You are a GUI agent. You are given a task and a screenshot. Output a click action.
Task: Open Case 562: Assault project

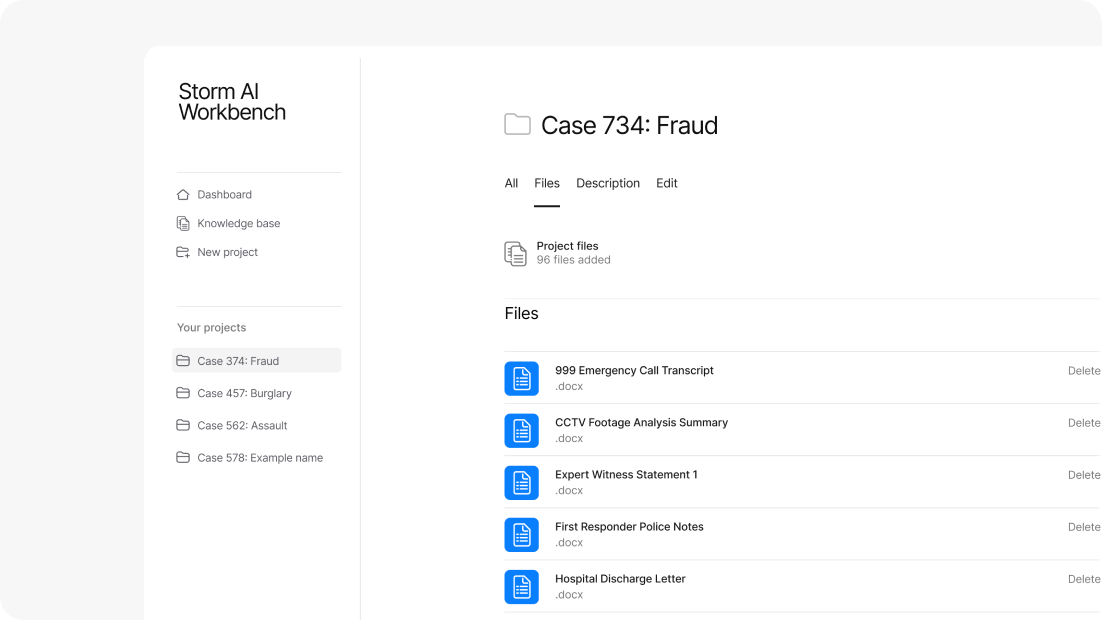[242, 425]
